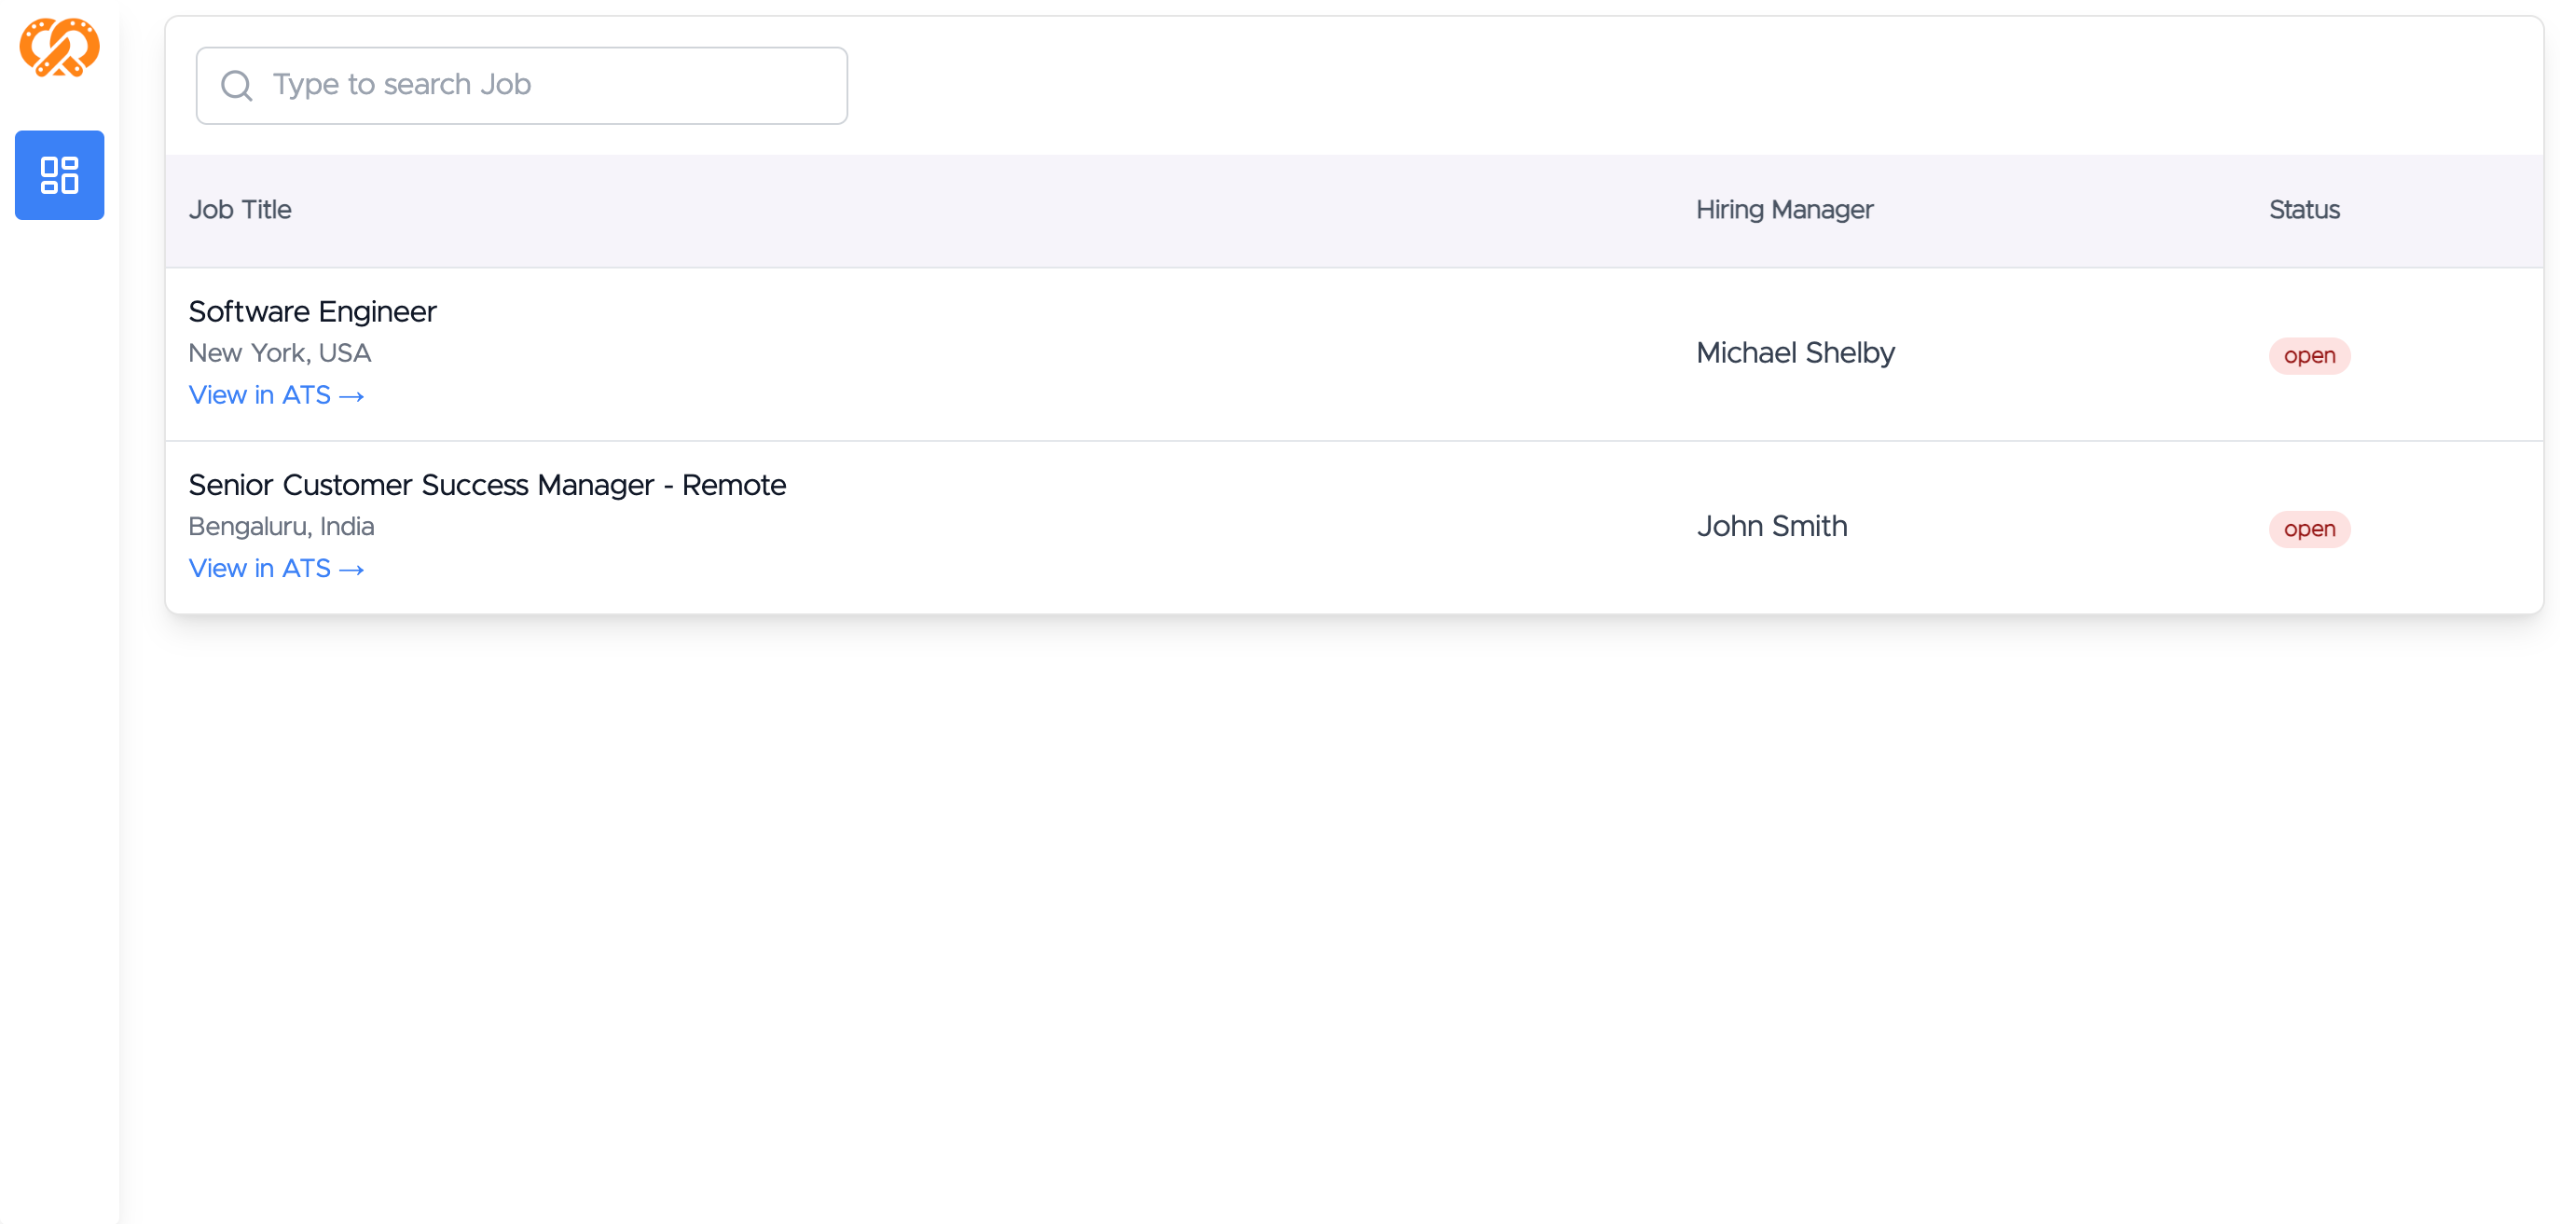Open the dashboard grid icon
The height and width of the screenshot is (1224, 2560).
pos(59,175)
